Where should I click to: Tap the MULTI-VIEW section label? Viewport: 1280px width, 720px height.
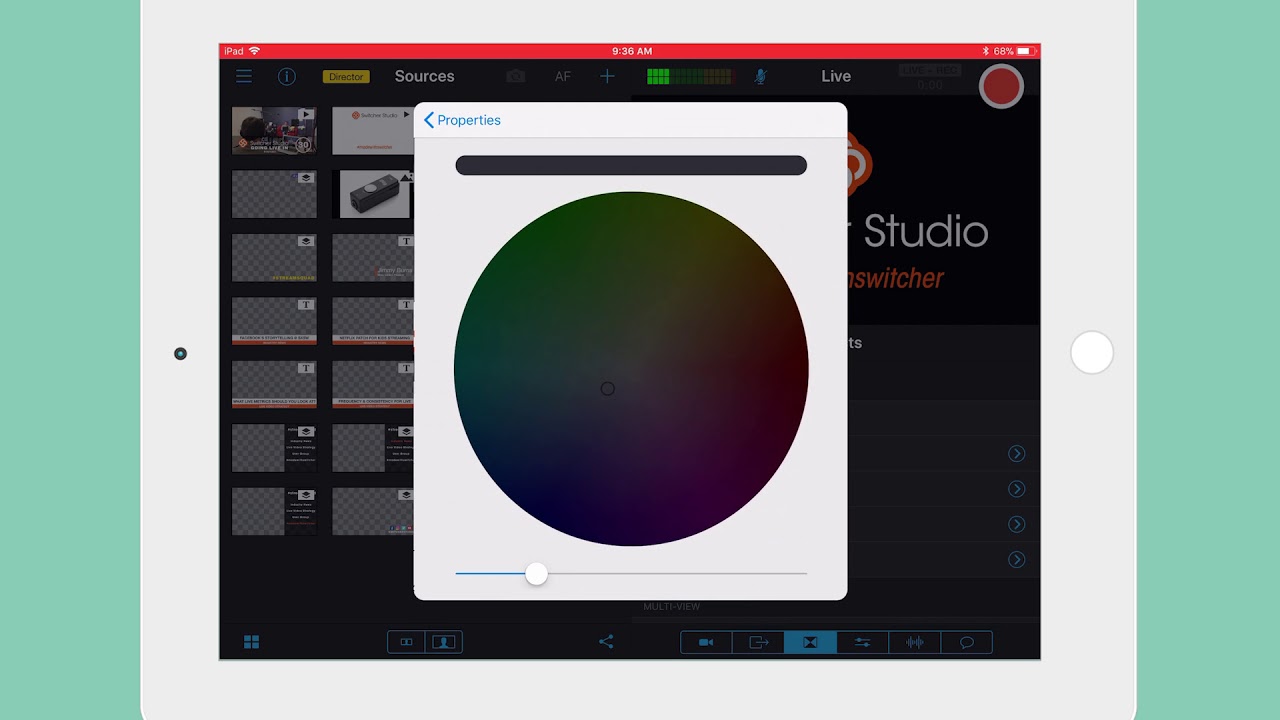point(672,607)
